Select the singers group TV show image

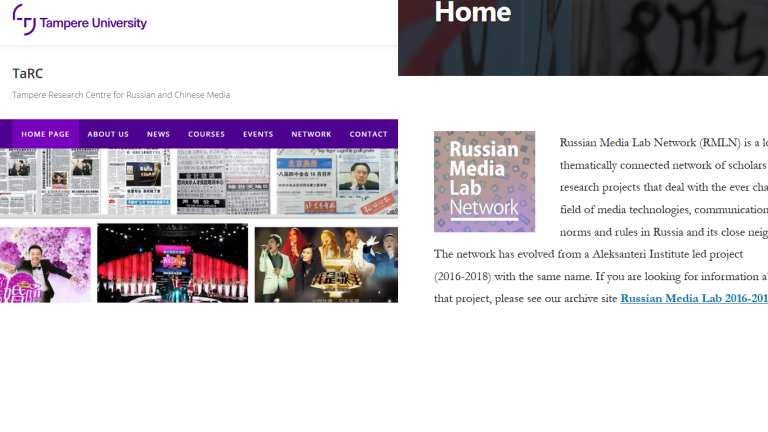coord(325,264)
